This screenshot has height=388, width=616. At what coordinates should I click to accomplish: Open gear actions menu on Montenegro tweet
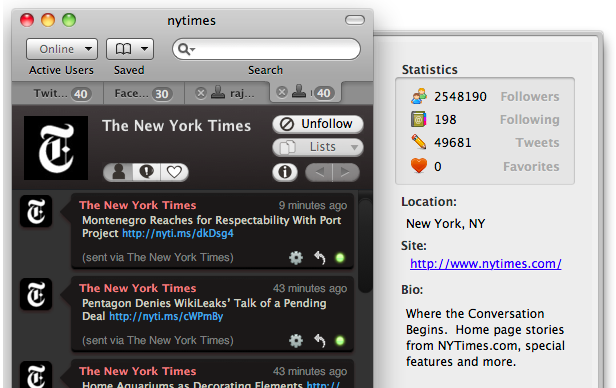296,258
